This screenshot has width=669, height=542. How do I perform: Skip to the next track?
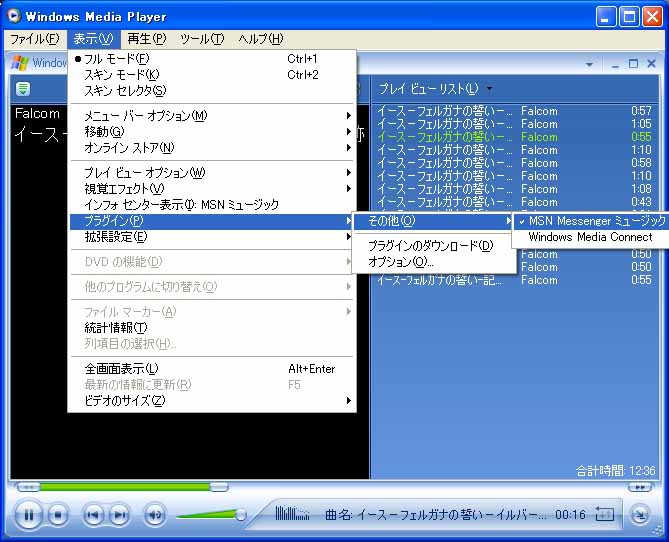click(120, 515)
